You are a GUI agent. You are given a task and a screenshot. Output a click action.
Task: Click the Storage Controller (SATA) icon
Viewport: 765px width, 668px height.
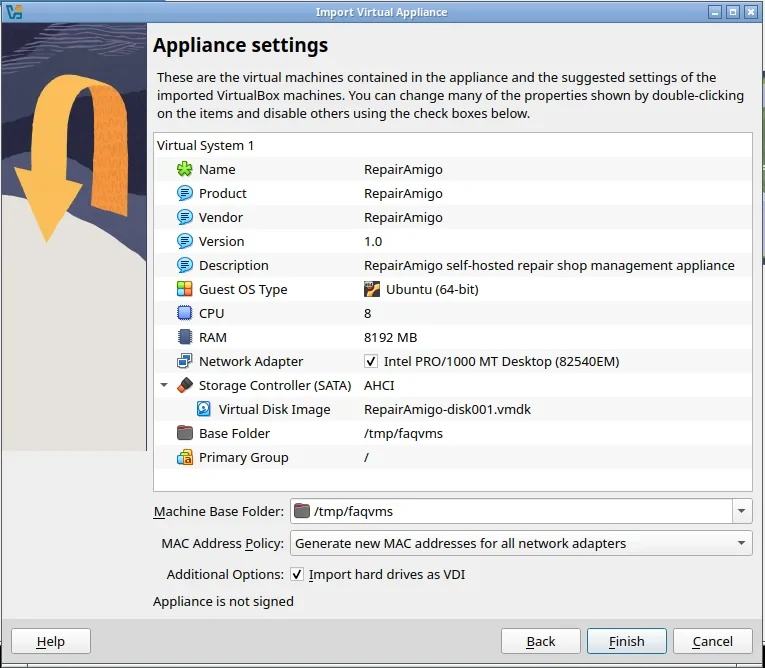click(x=184, y=385)
